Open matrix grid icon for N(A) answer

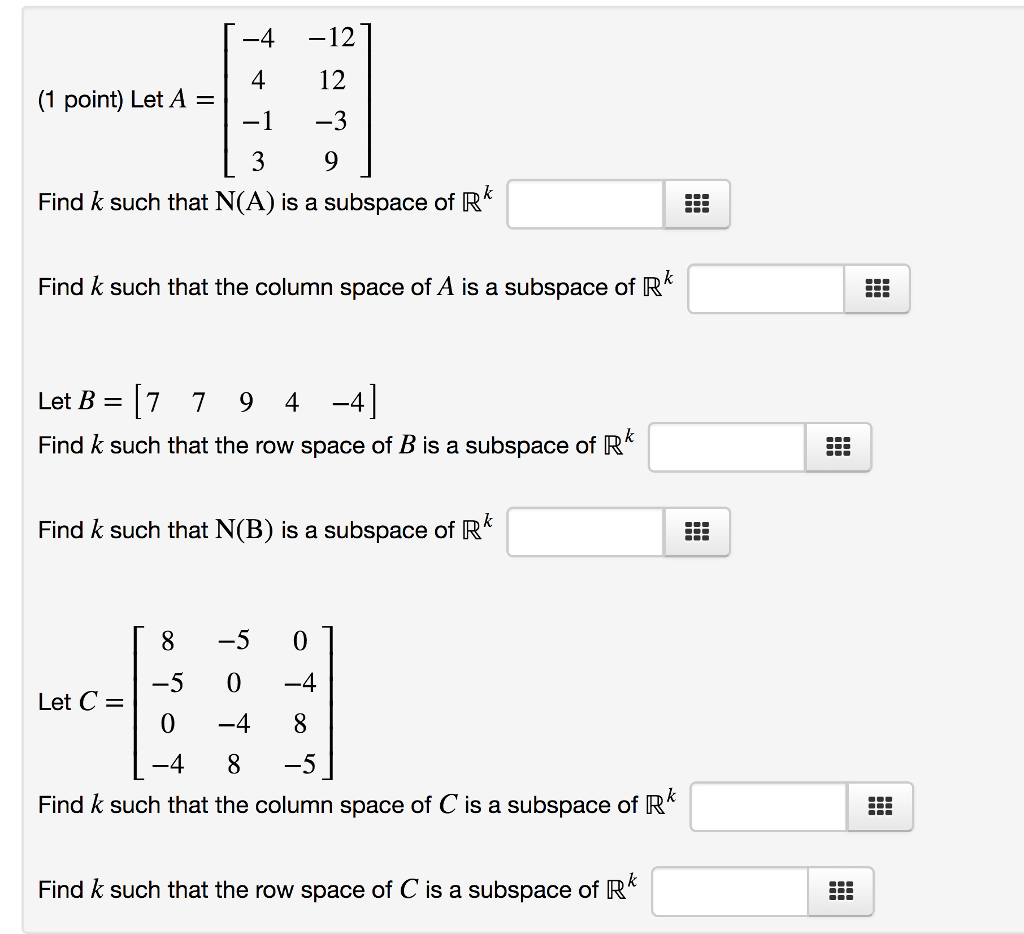pyautogui.click(x=697, y=205)
